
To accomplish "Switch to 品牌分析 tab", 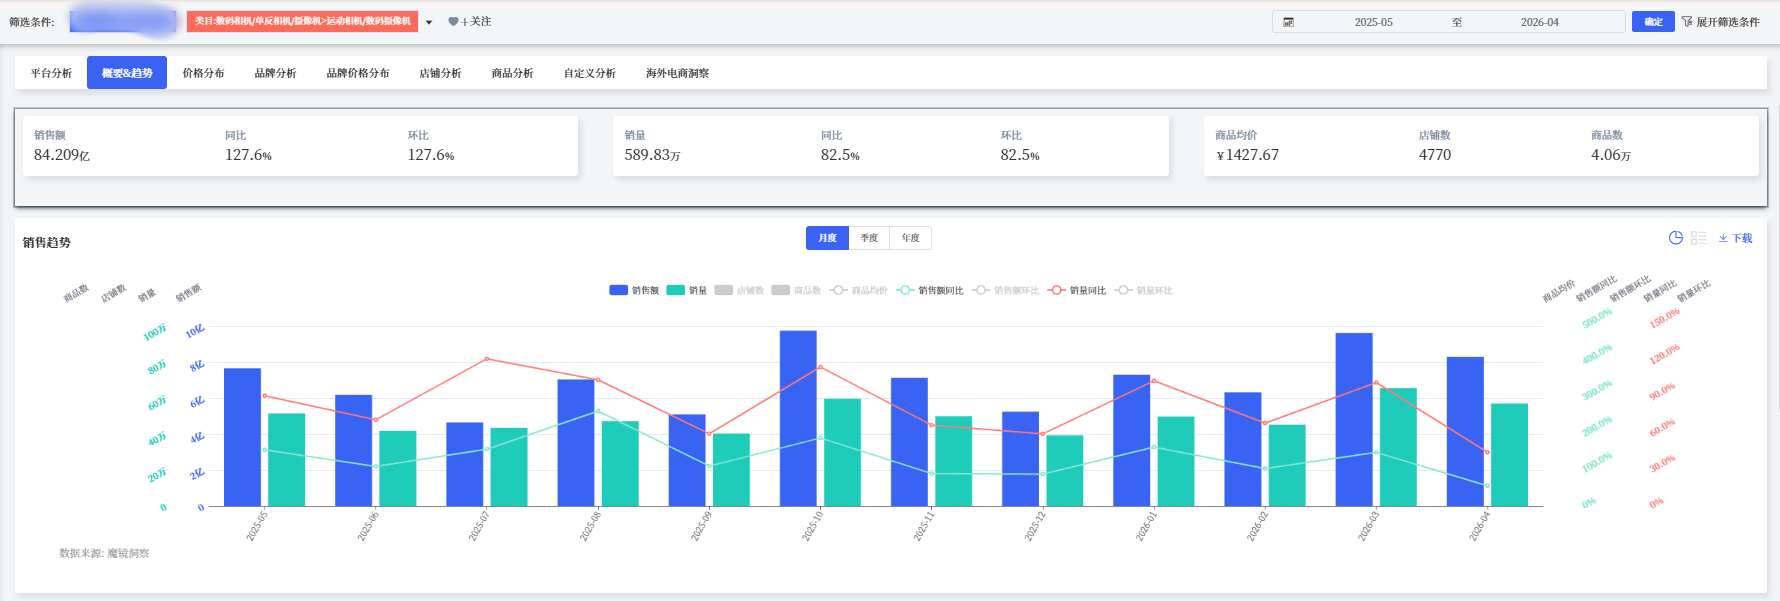I will (x=275, y=73).
